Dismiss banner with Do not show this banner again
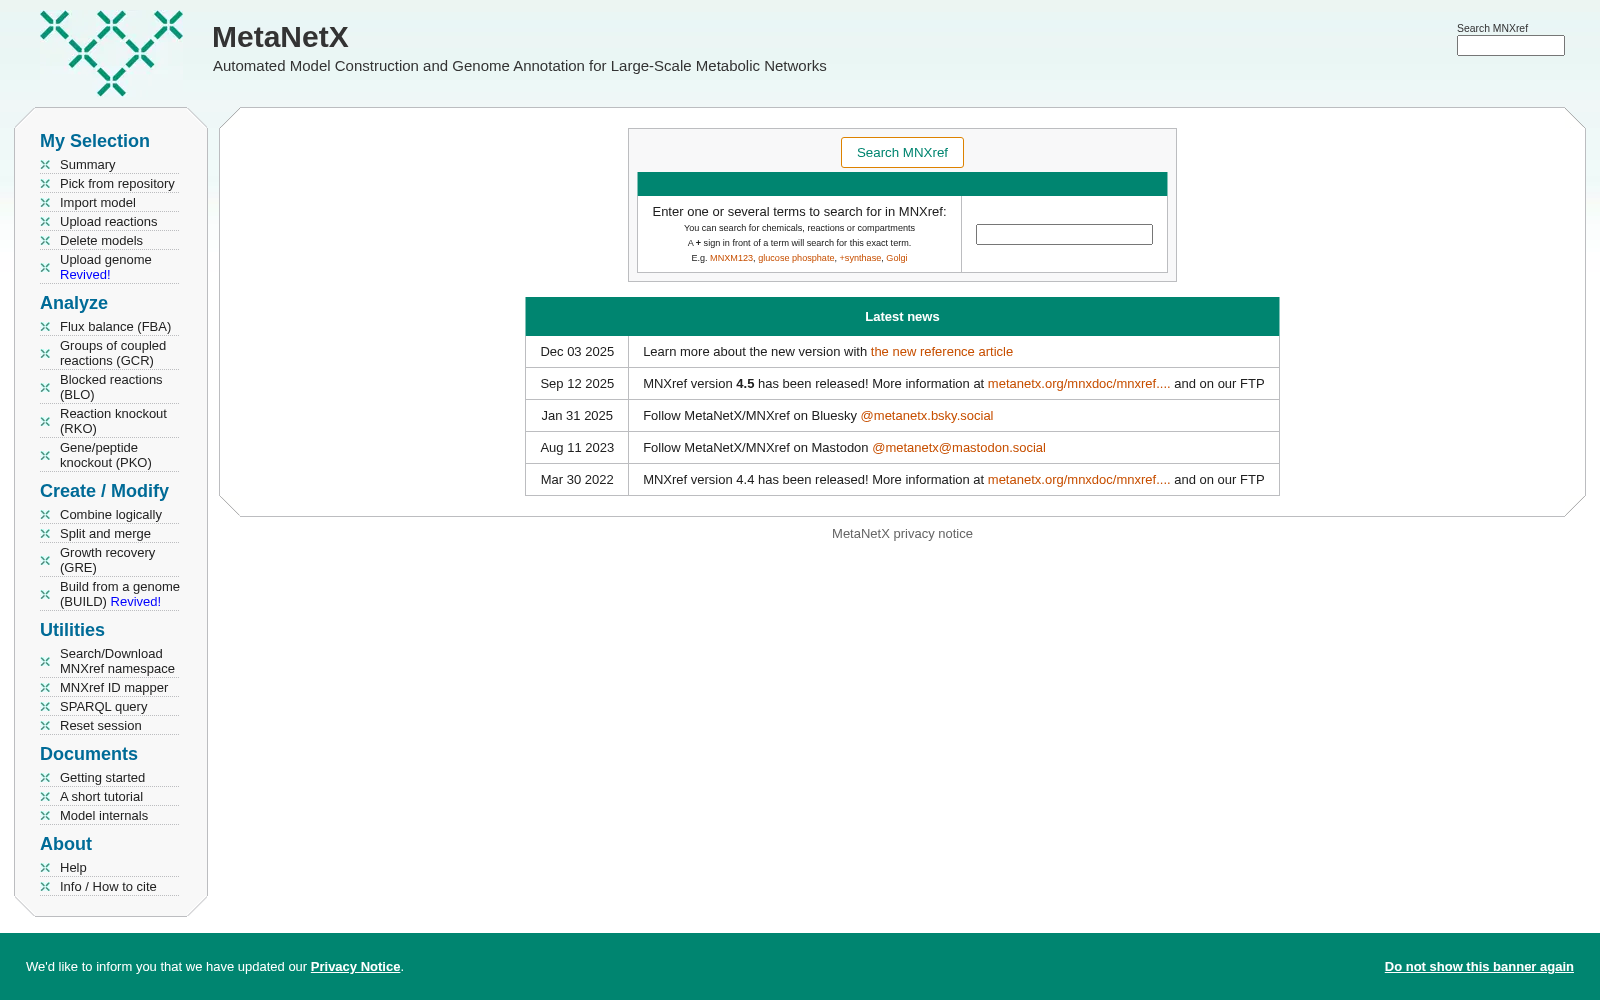1600x1000 pixels. pyautogui.click(x=1479, y=967)
